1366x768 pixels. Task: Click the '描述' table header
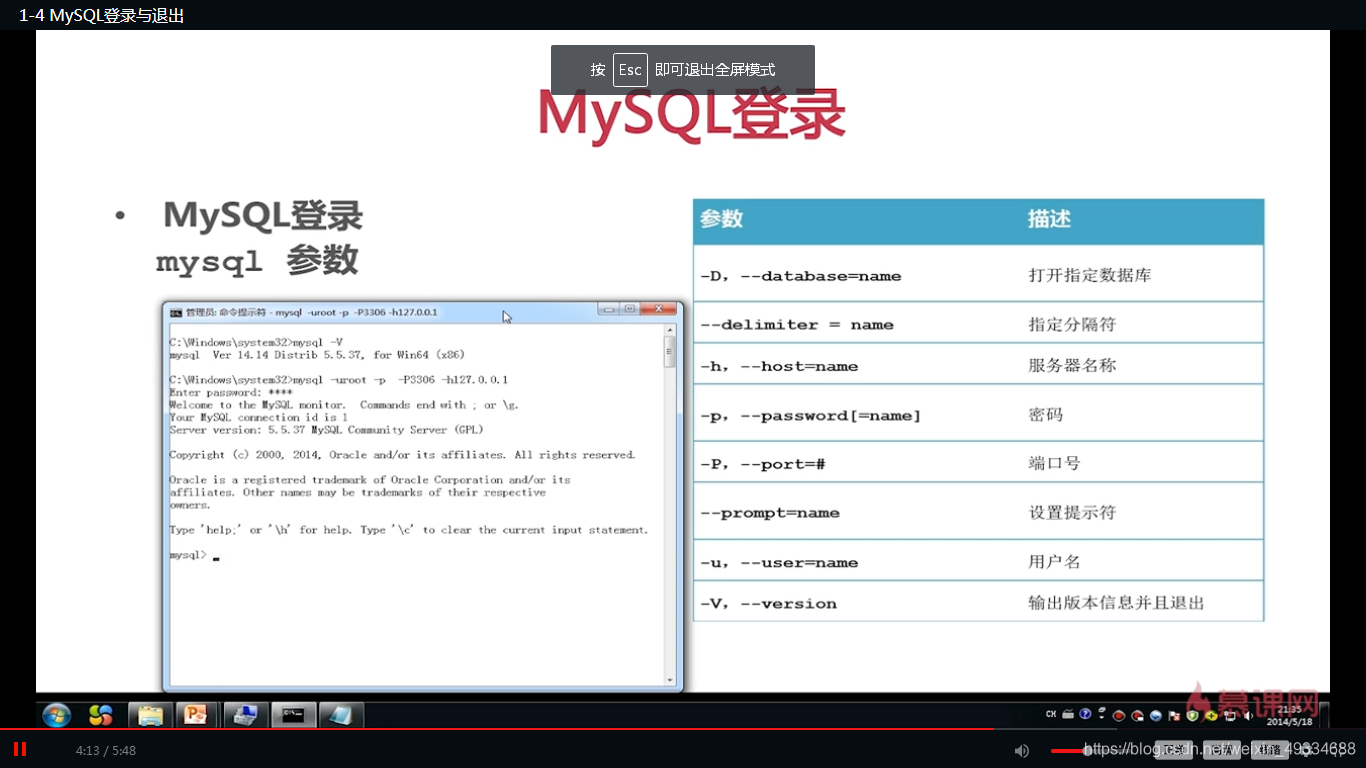(x=1049, y=219)
